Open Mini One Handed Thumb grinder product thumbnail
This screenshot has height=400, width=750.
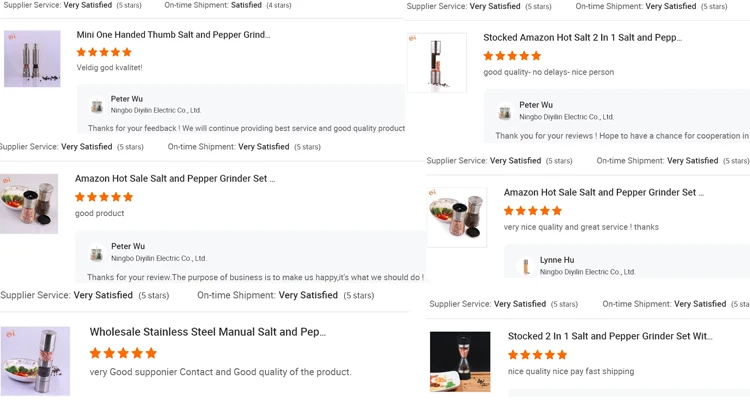32,59
